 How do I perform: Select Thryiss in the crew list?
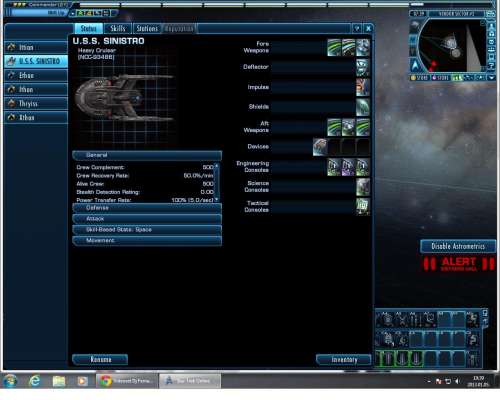36,103
